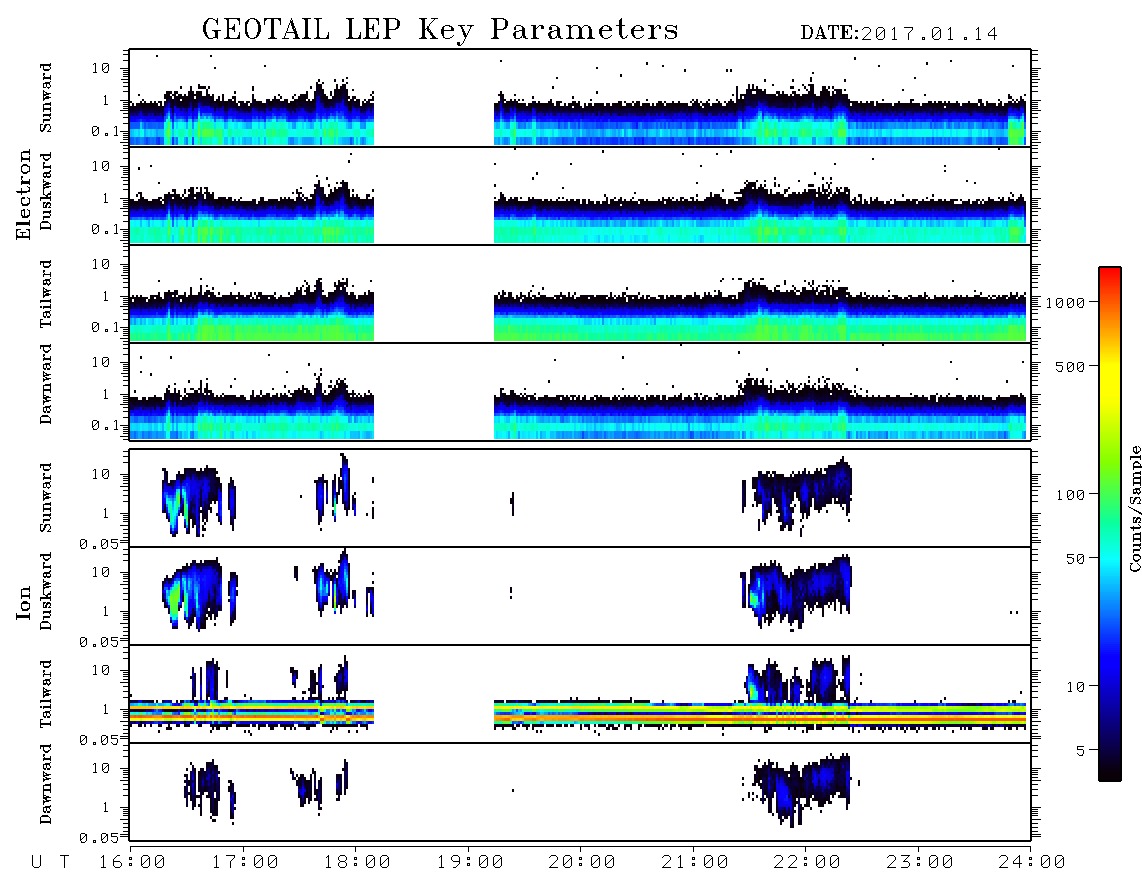Click the "0.1" tick of Electron Dawnward panel

point(106,425)
